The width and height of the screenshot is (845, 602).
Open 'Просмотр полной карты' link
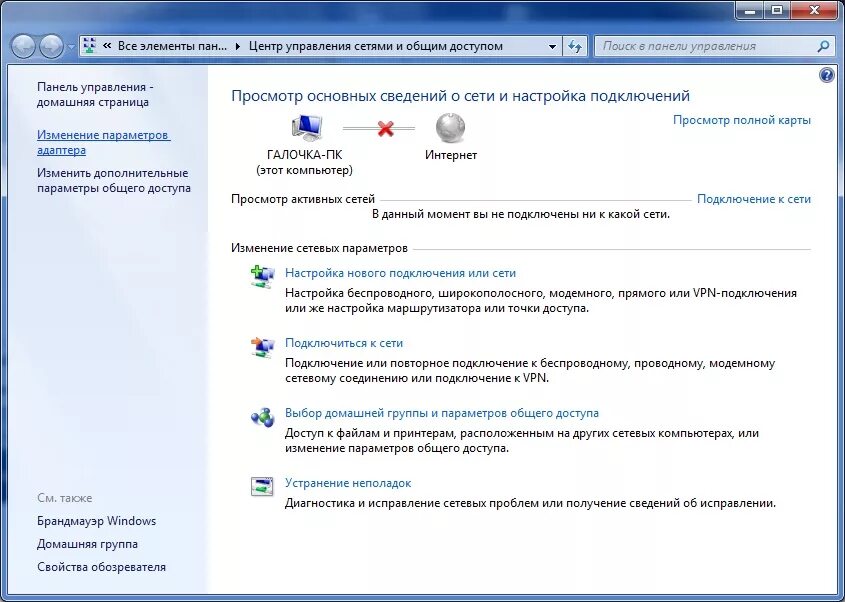coord(742,120)
